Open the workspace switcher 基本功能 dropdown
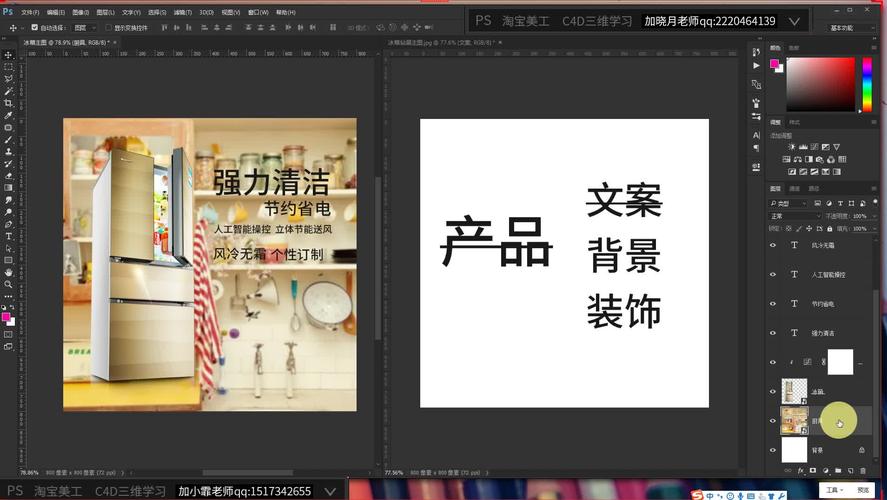 coord(849,28)
